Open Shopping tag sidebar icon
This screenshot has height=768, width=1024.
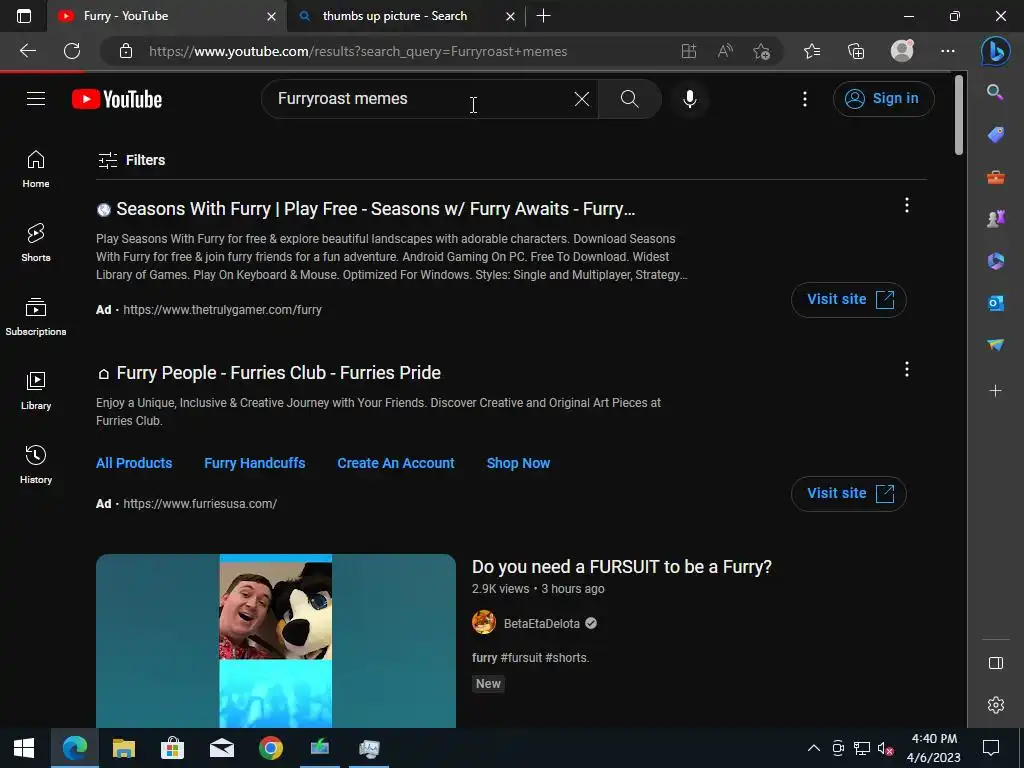[995, 135]
